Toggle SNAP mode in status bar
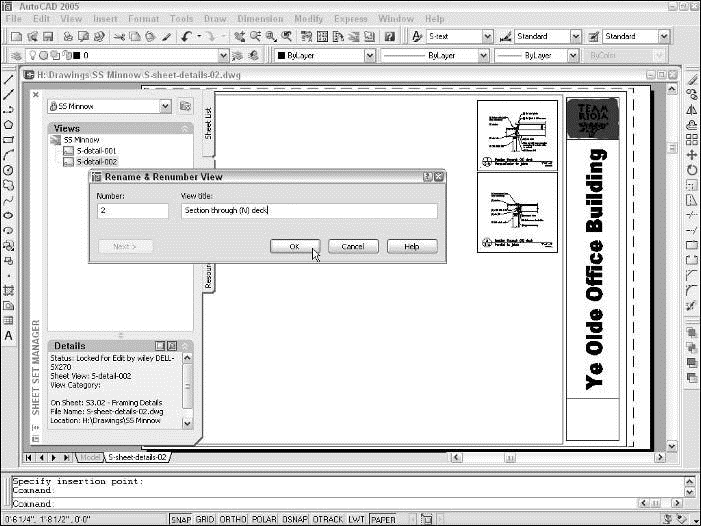Image resolution: width=701 pixels, height=526 pixels. pos(181,519)
